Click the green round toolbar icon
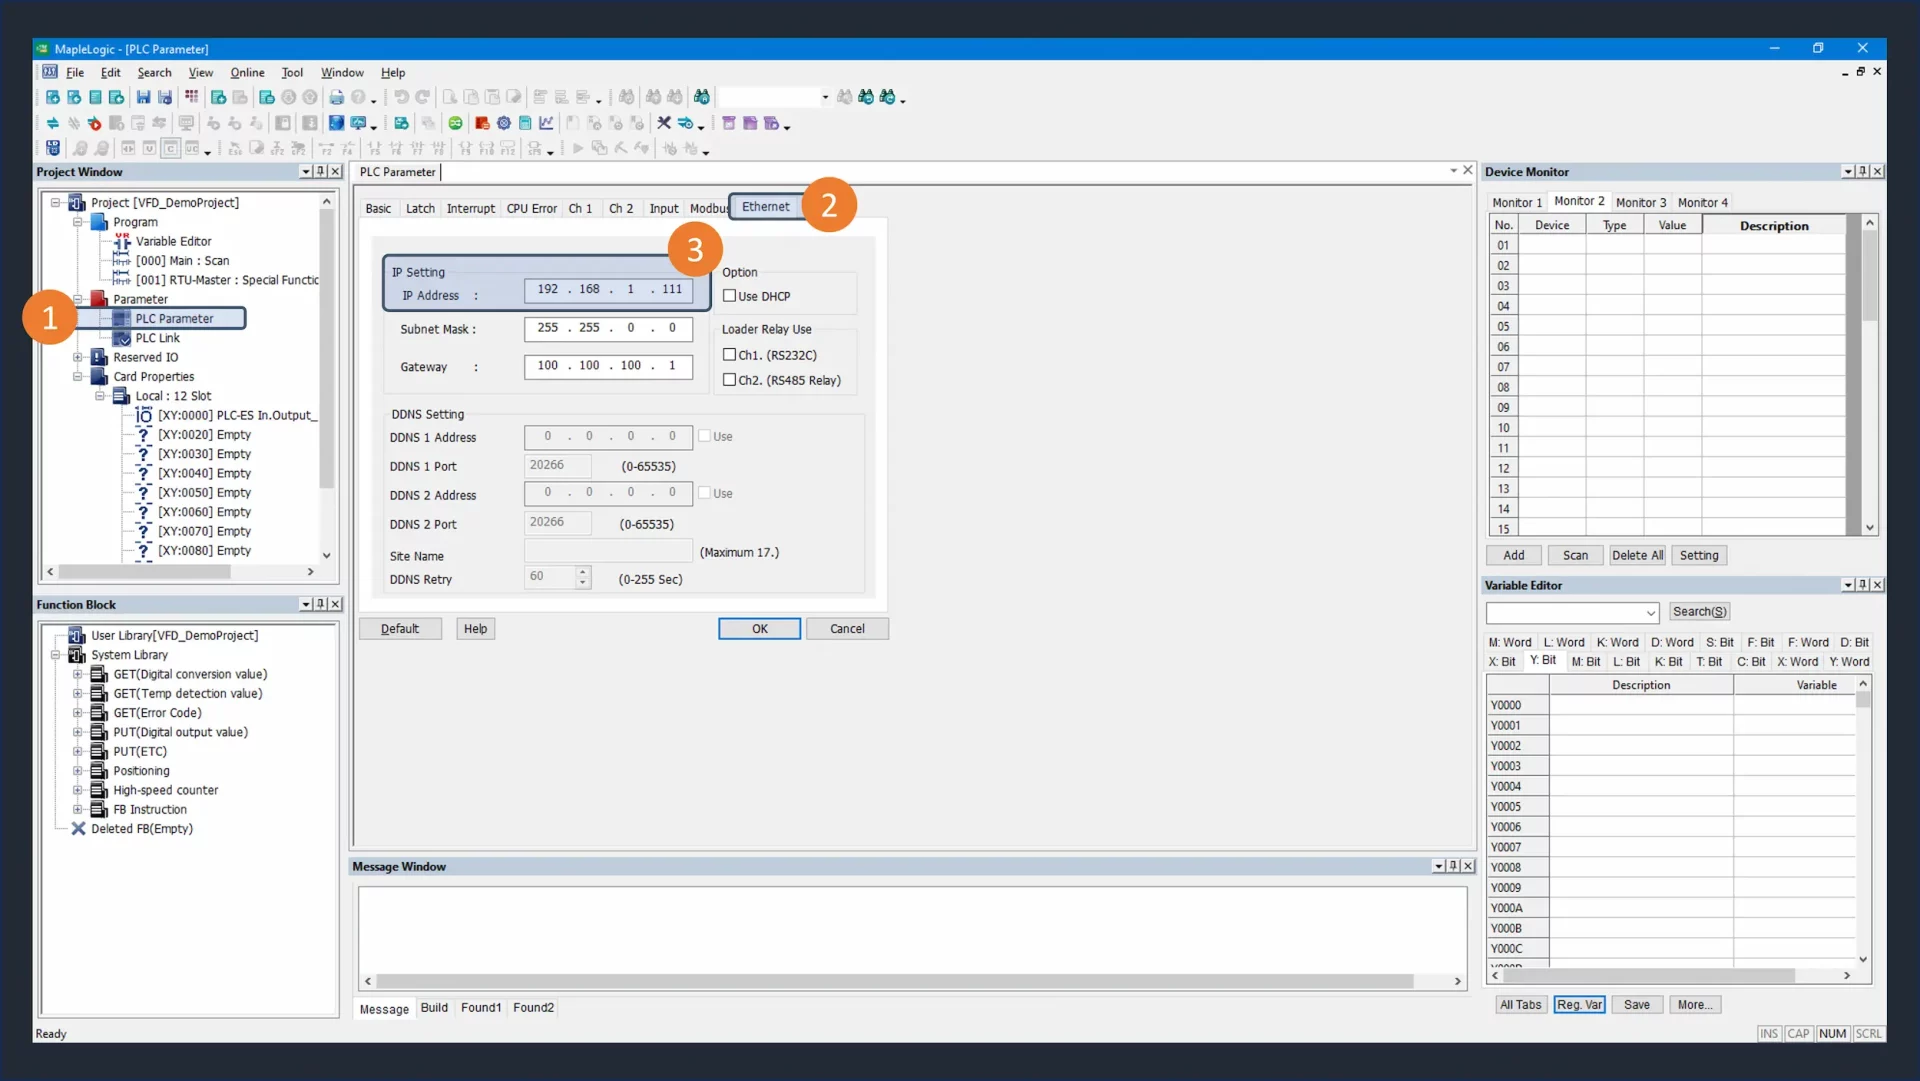1920x1081 pixels. point(455,123)
